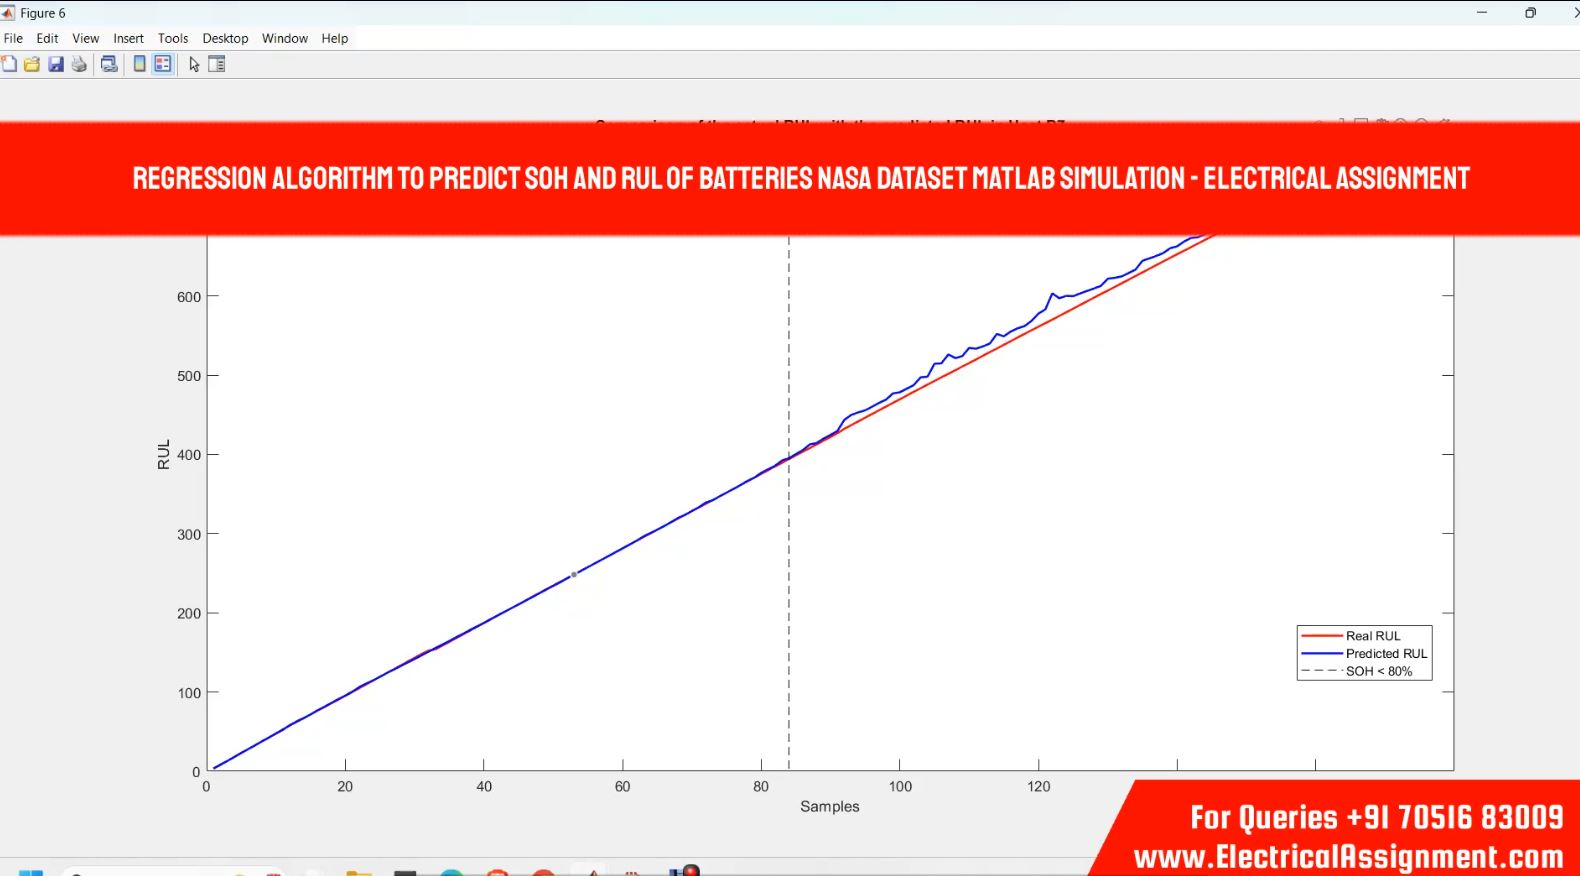1580x876 pixels.
Task: Click the New Figure toolbar icon
Action: click(9, 64)
